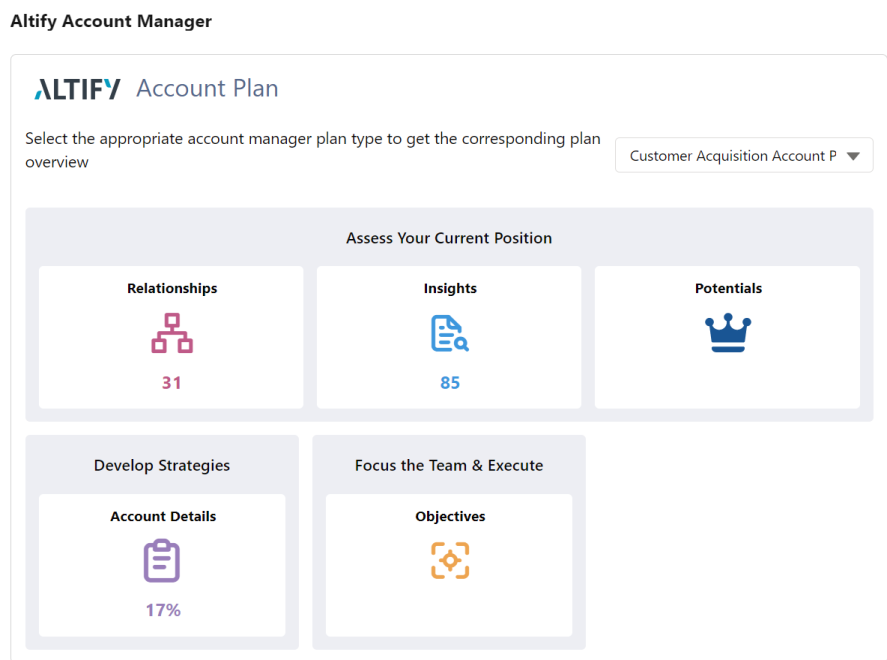Click the Account Plan title text
The height and width of the screenshot is (660, 887).
point(207,89)
